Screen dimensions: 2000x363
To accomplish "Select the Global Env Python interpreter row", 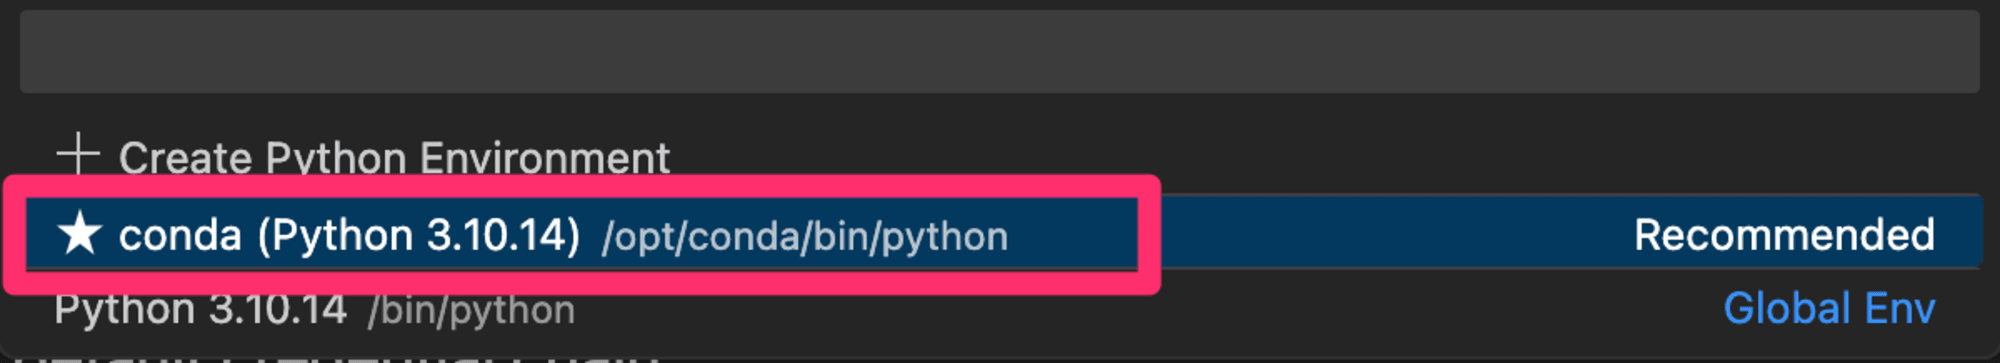I will point(1001,309).
